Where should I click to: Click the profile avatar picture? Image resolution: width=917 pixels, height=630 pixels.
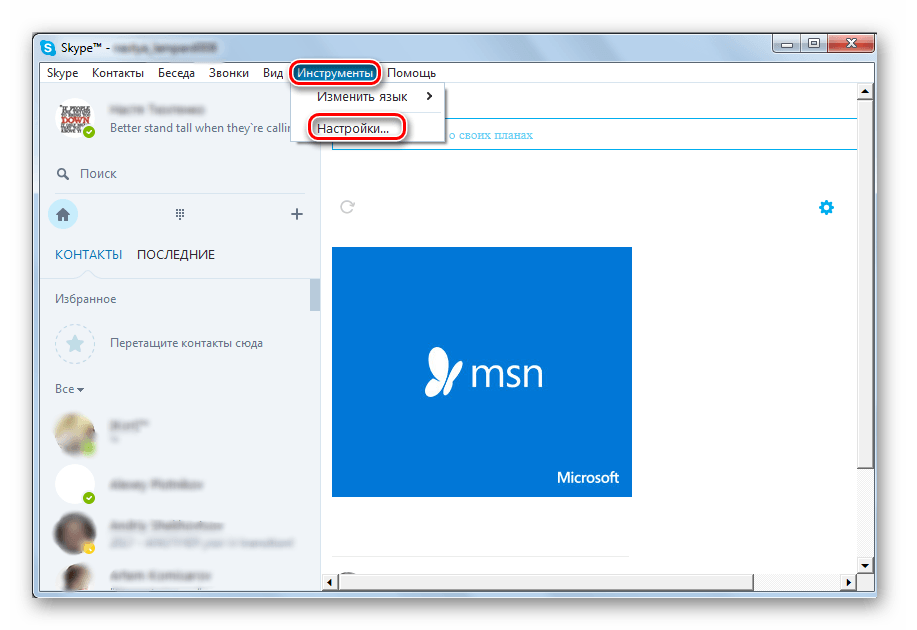[x=75, y=119]
